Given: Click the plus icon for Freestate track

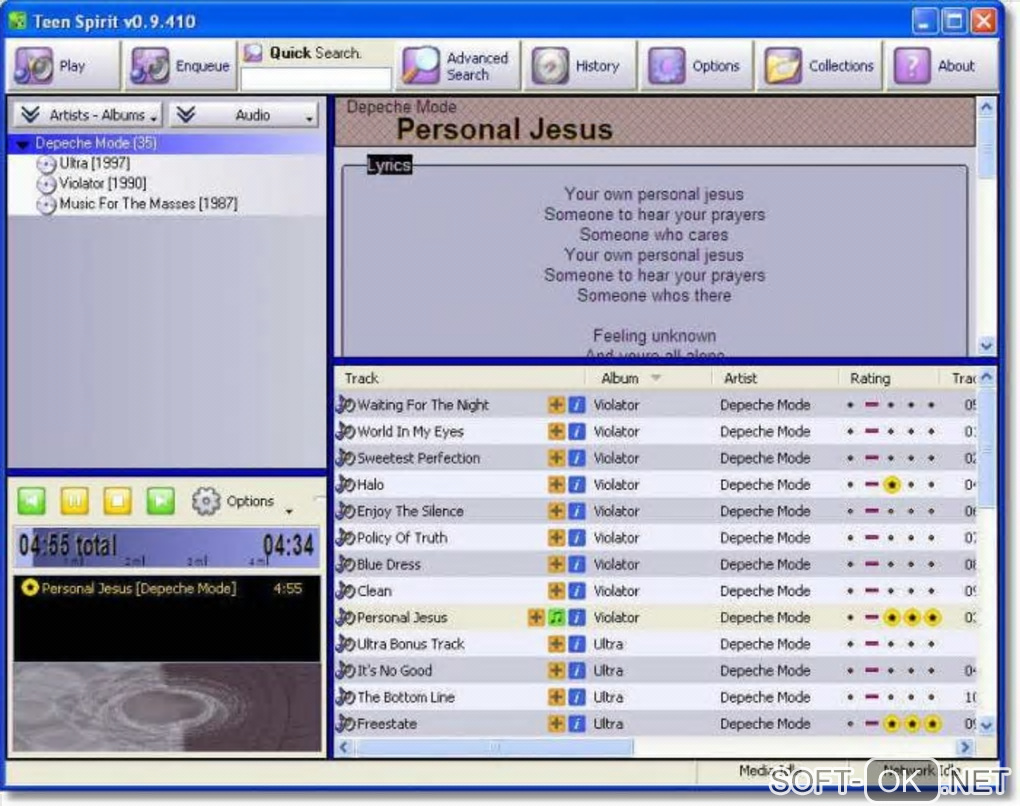Looking at the screenshot, I should pos(556,723).
